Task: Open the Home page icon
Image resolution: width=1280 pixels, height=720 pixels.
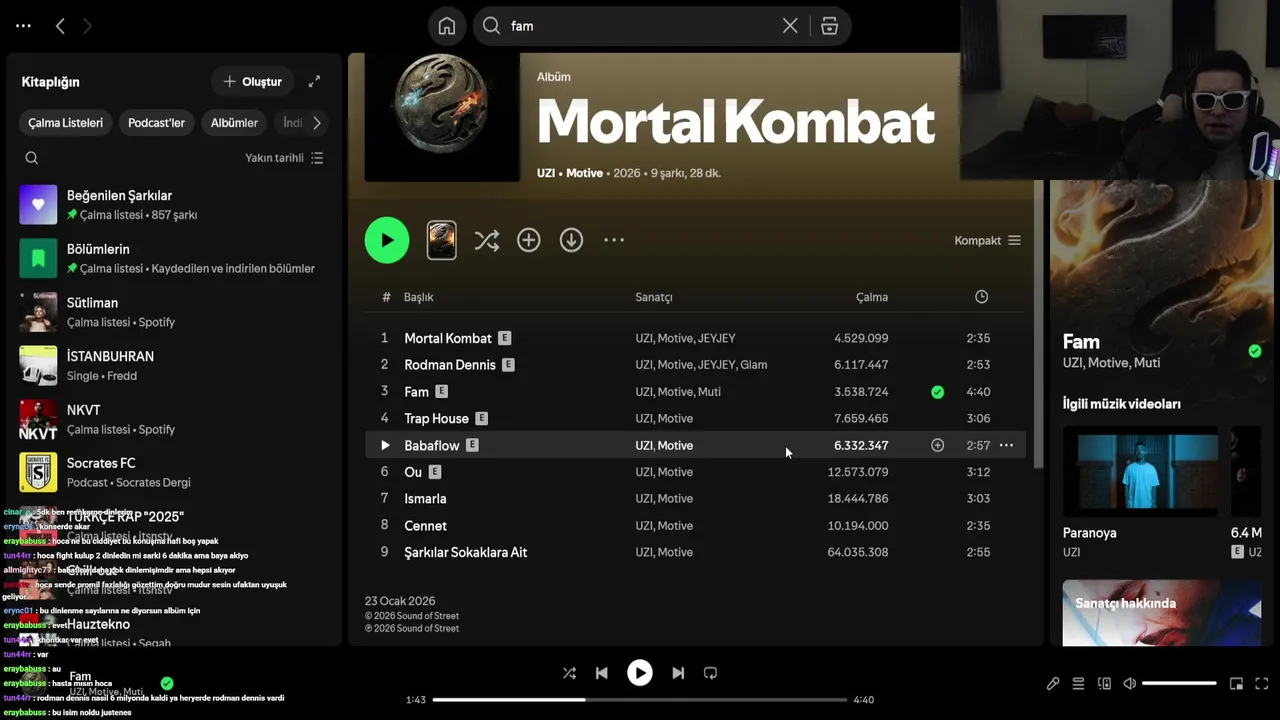Action: (447, 26)
